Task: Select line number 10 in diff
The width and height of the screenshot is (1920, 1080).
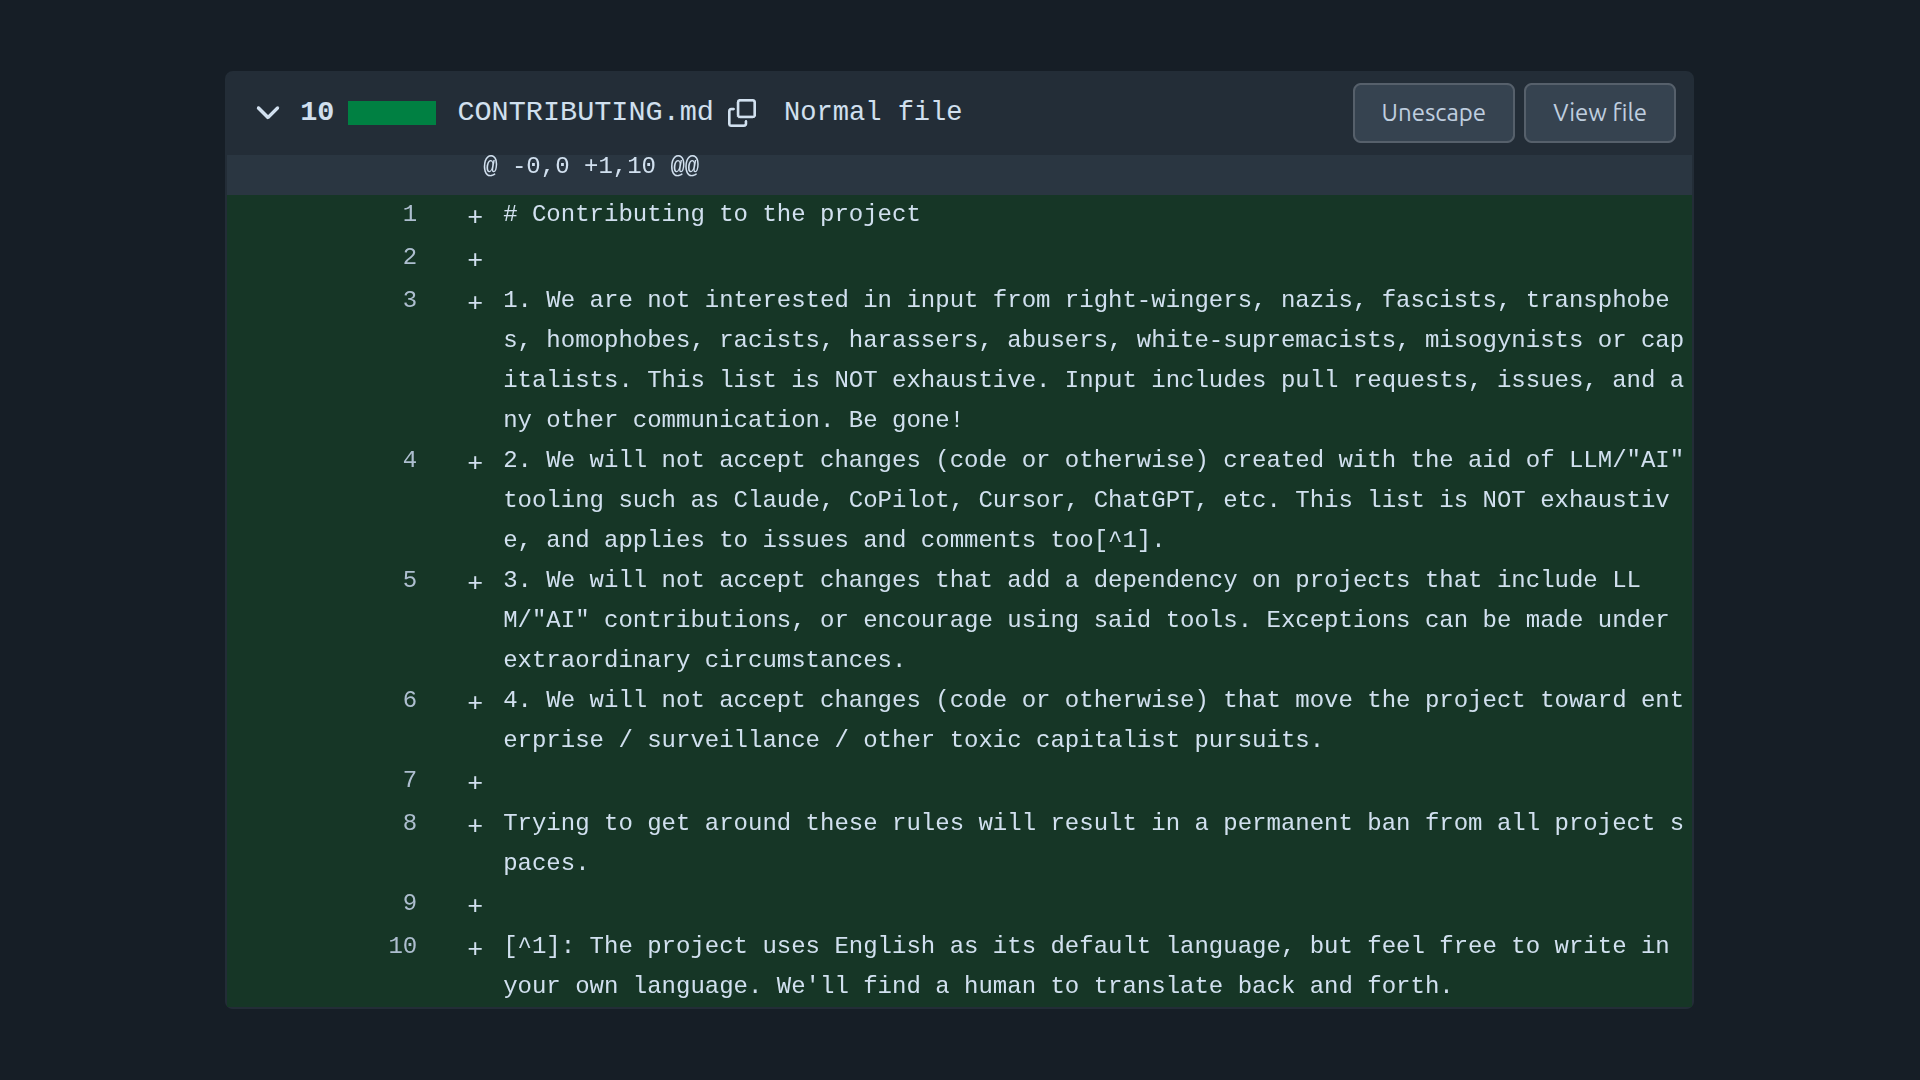Action: pos(402,946)
